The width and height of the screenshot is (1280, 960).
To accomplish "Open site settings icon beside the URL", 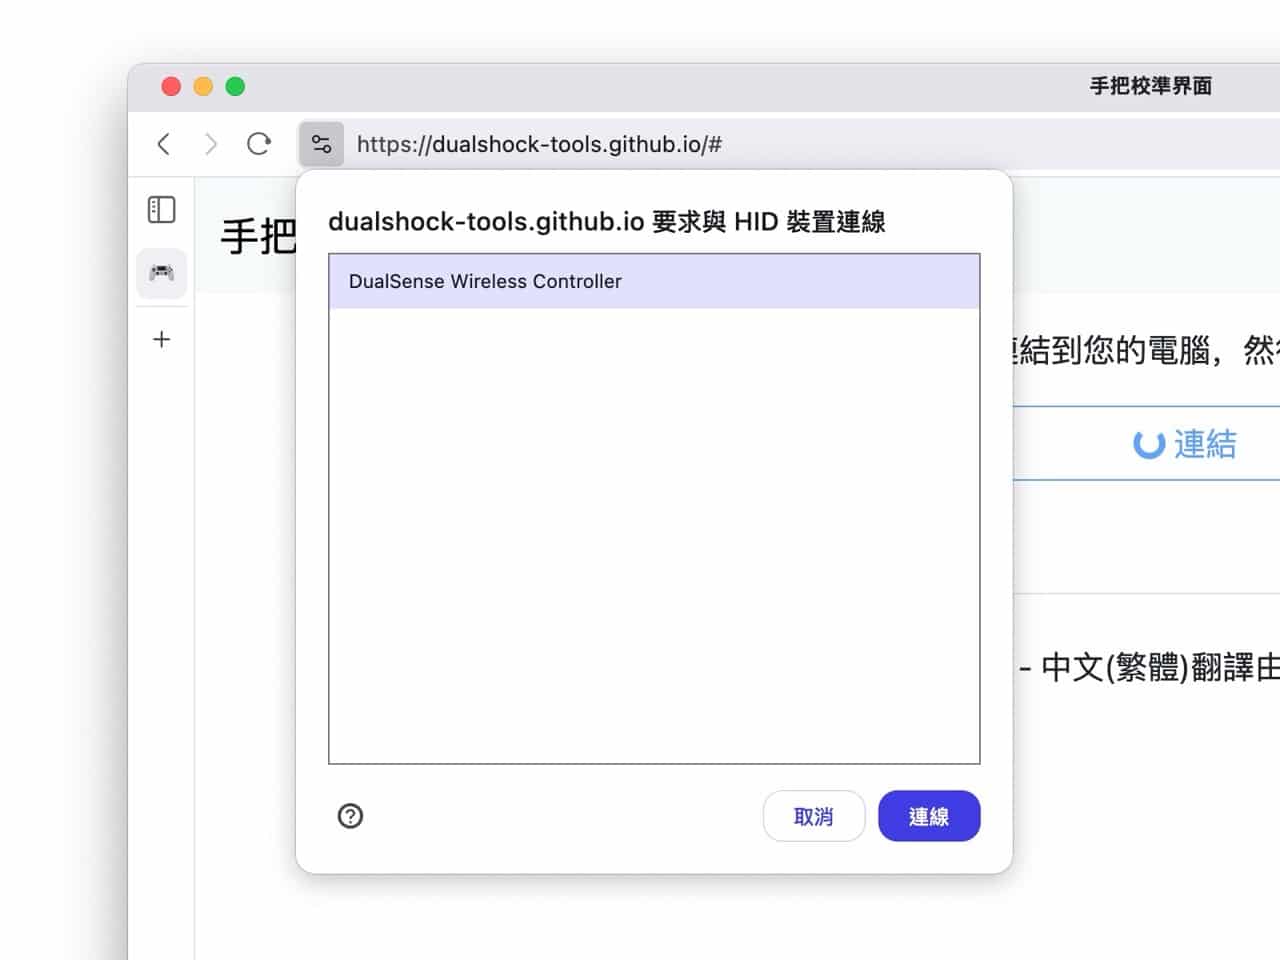I will pyautogui.click(x=321, y=144).
